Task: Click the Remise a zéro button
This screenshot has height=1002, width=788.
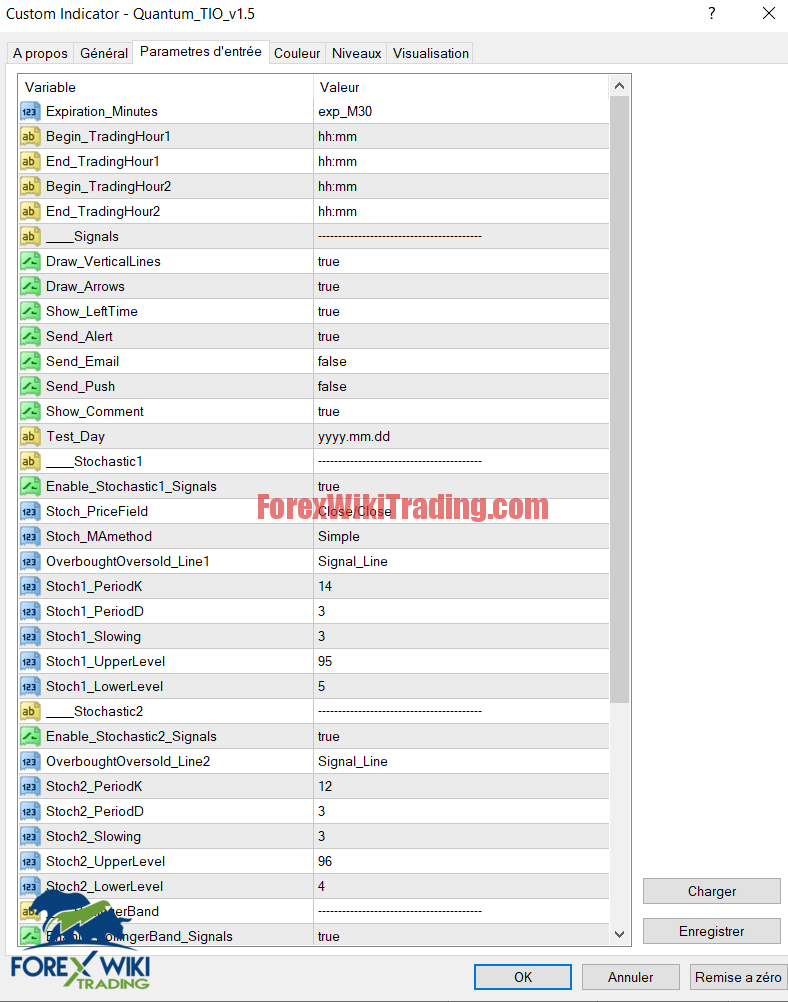Action: [x=738, y=977]
